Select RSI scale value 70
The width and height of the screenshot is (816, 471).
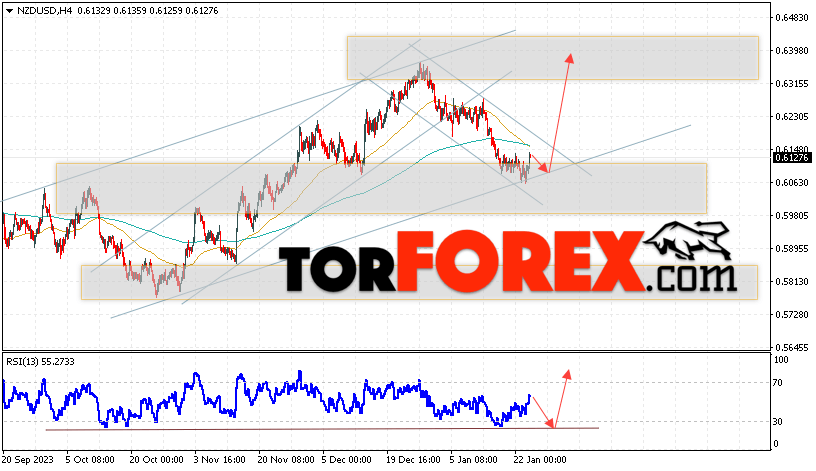(777, 383)
